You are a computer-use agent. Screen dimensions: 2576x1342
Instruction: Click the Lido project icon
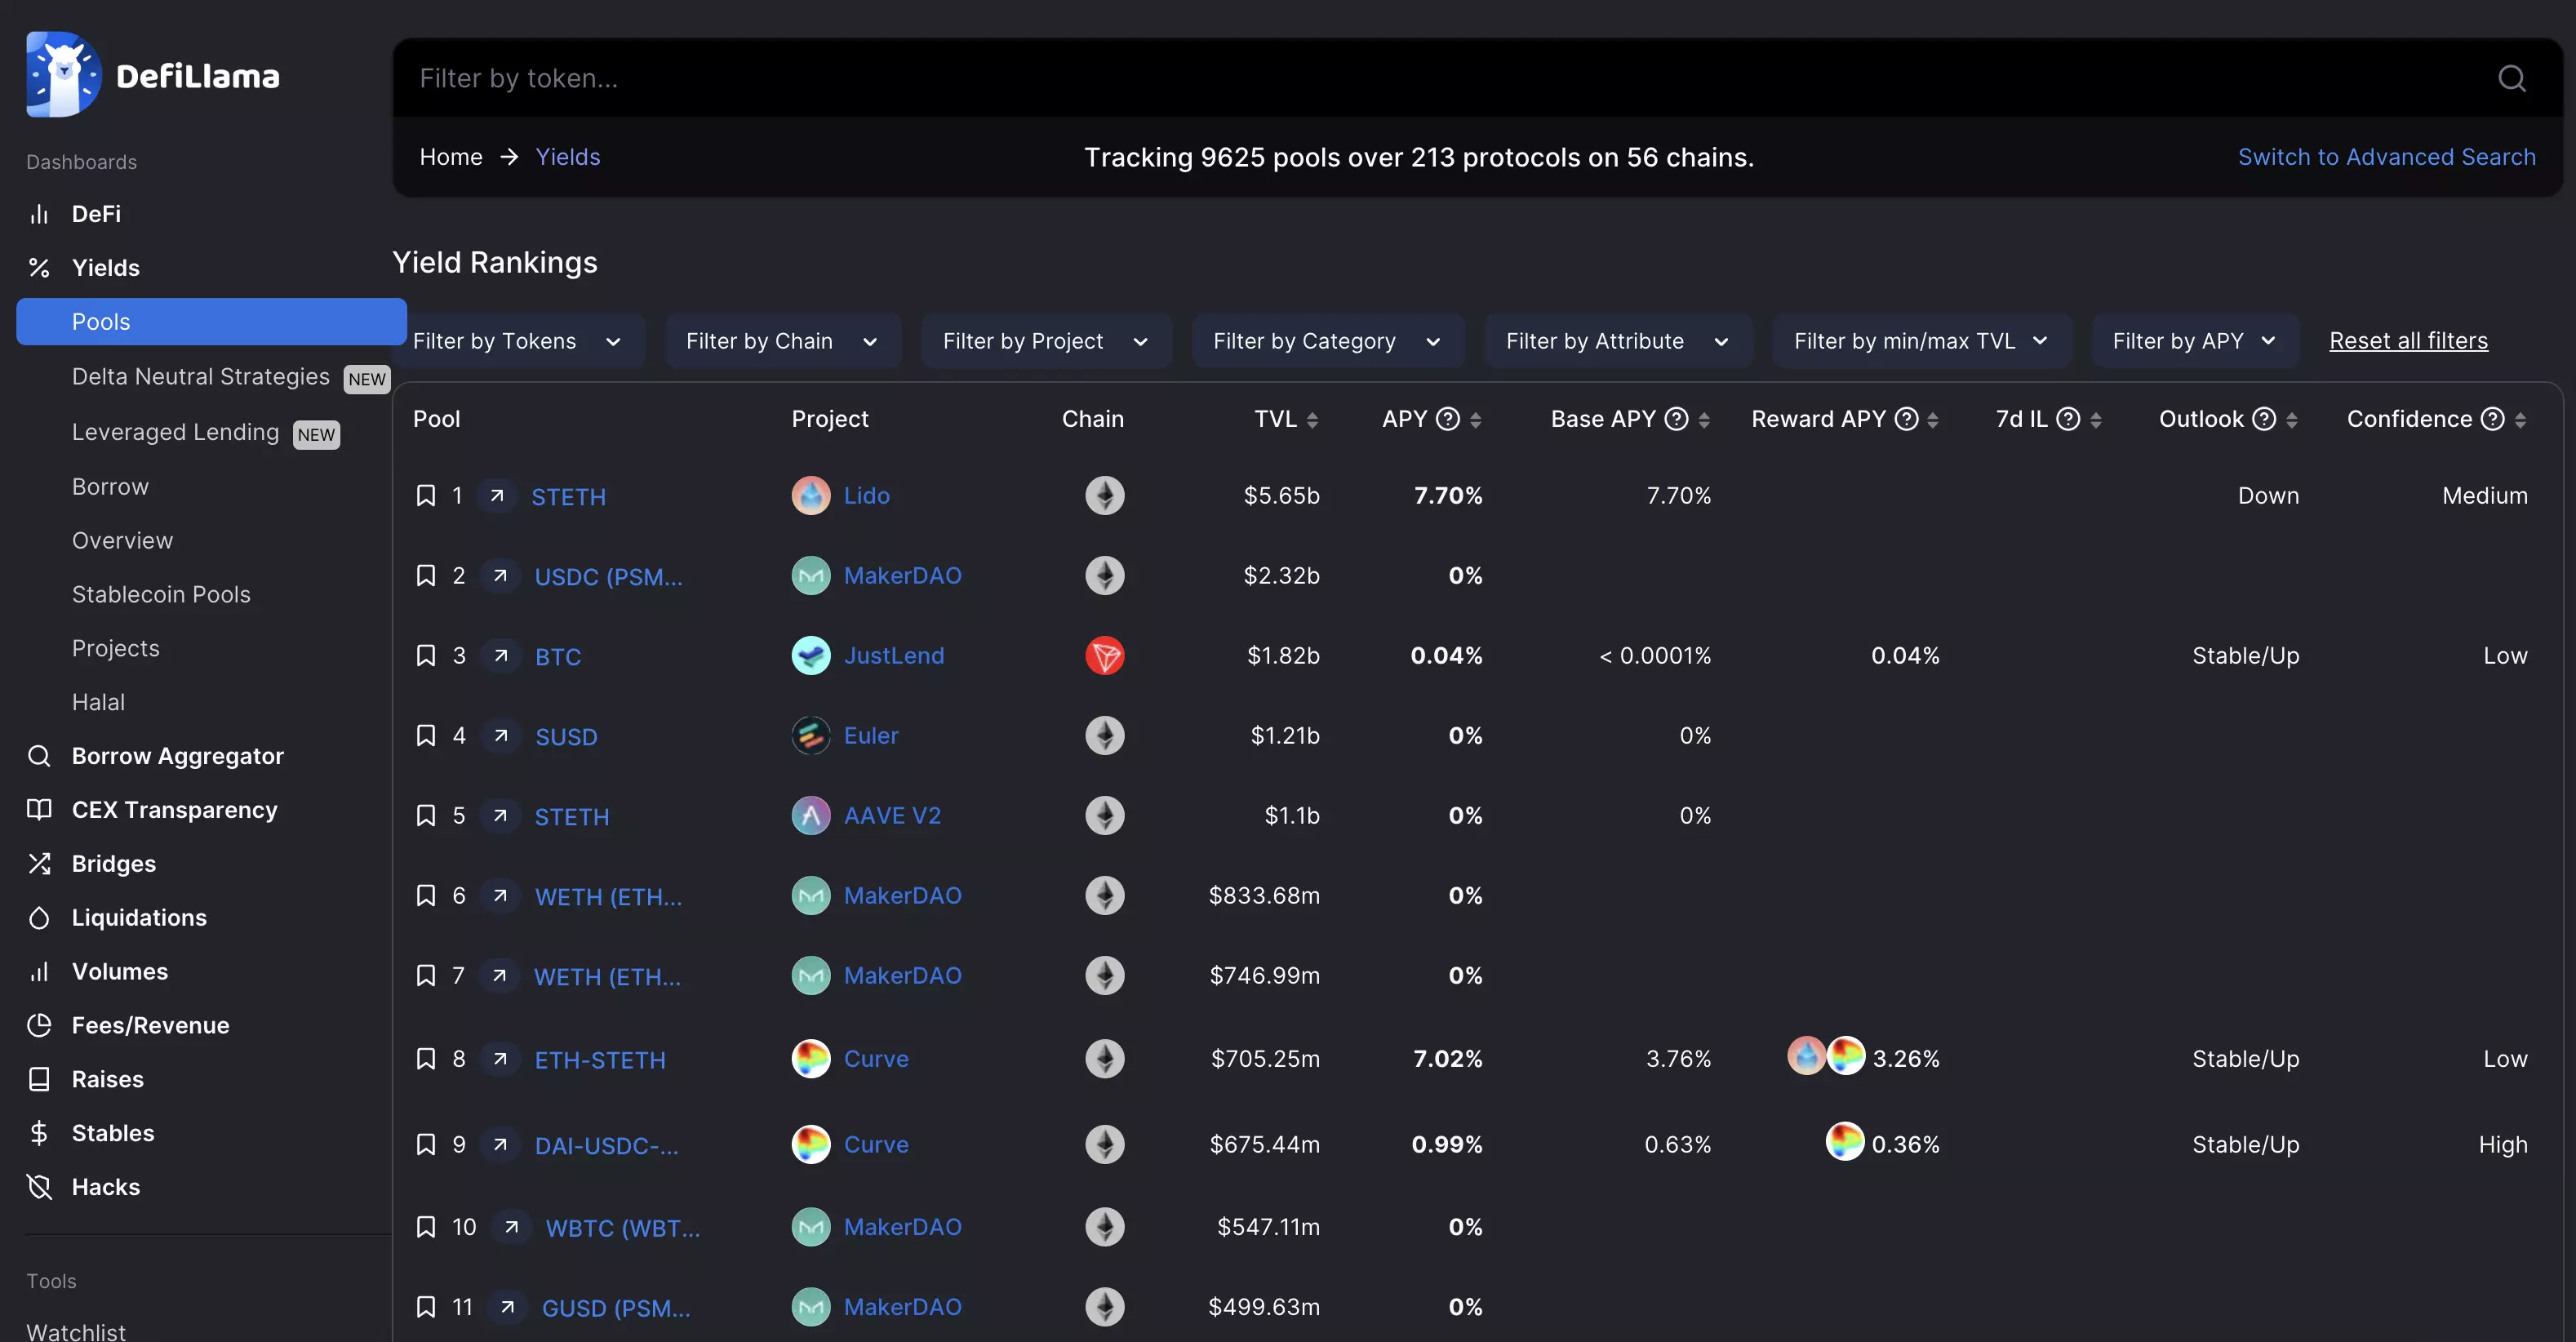[811, 496]
